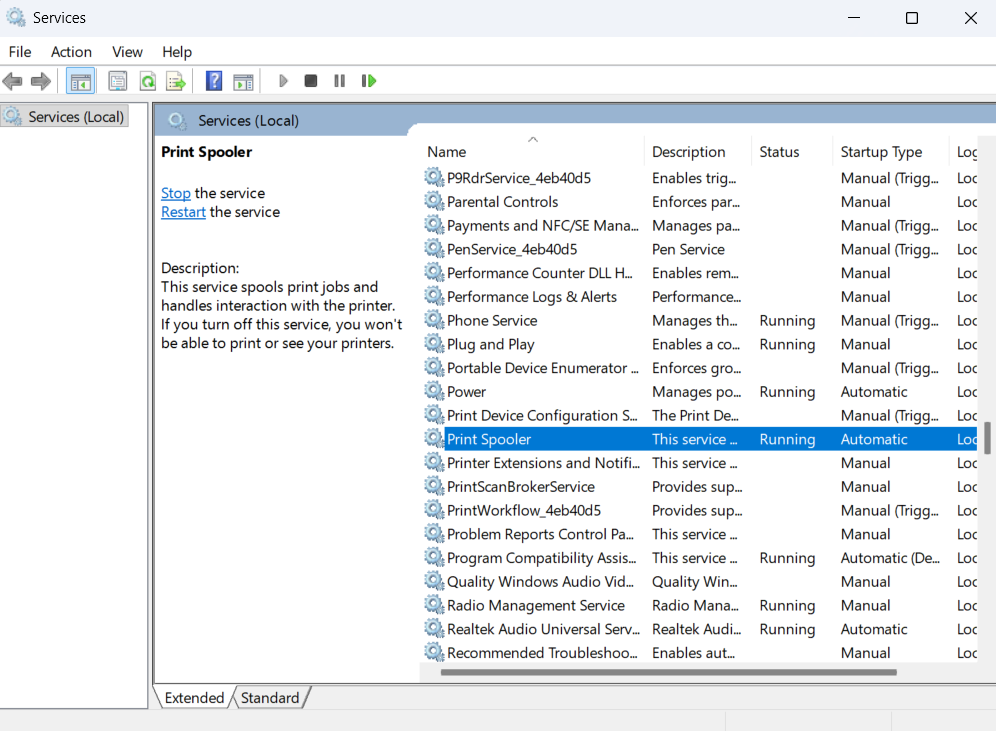Click the gear icon beside PrintScanBrokerService
This screenshot has height=731, width=996.
click(434, 486)
